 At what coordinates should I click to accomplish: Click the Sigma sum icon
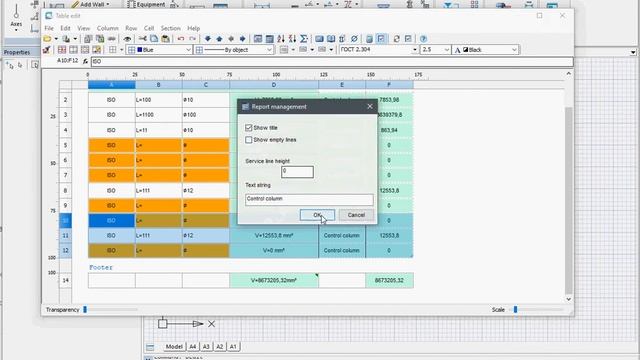coord(304,39)
